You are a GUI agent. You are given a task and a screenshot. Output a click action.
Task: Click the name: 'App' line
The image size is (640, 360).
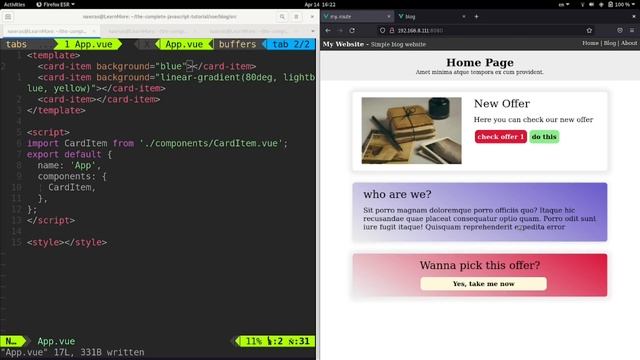(x=69, y=165)
